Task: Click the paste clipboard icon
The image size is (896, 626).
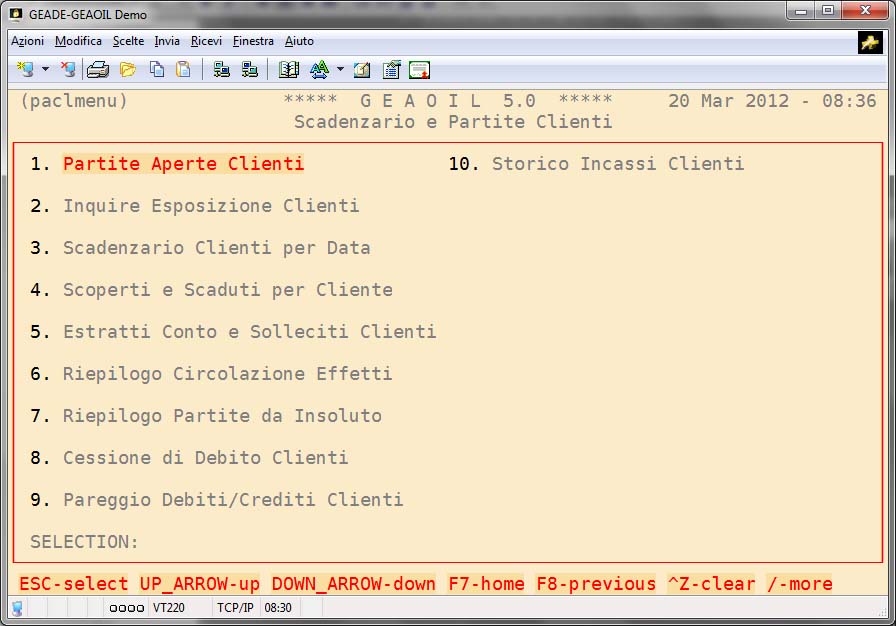Action: tap(183, 70)
